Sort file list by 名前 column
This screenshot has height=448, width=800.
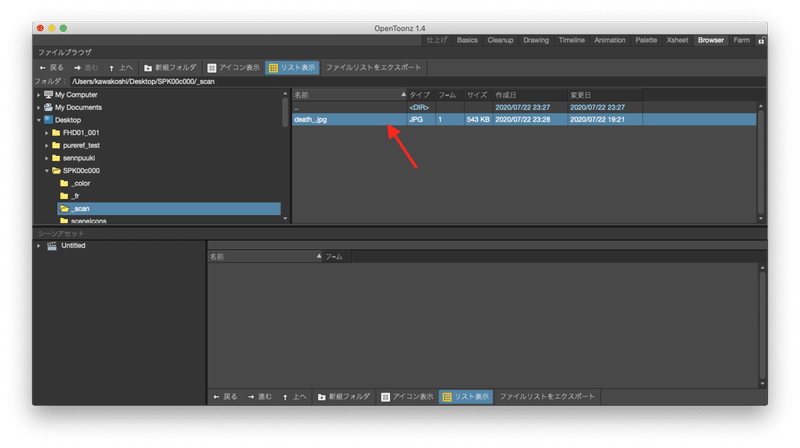(x=349, y=95)
